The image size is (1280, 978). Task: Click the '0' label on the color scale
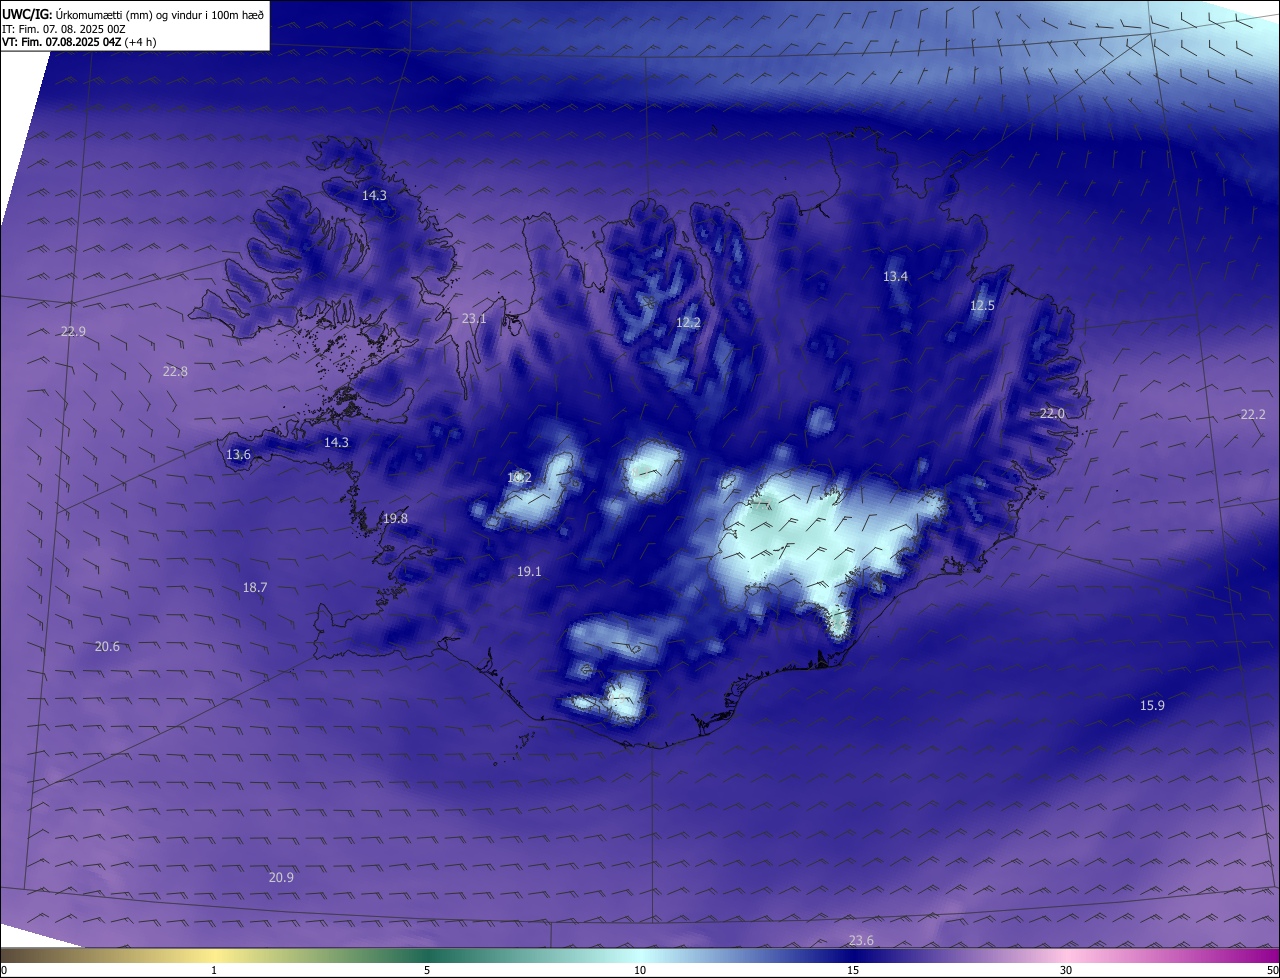point(4,970)
